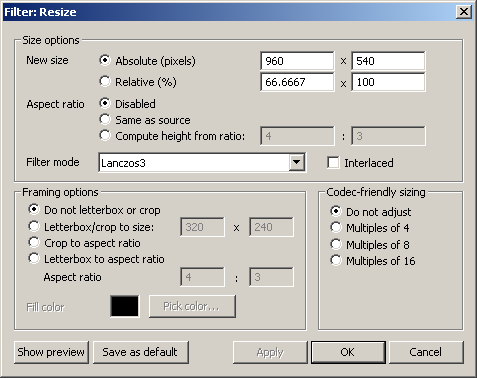Click the Show preview button
The height and width of the screenshot is (378, 477).
click(x=51, y=352)
